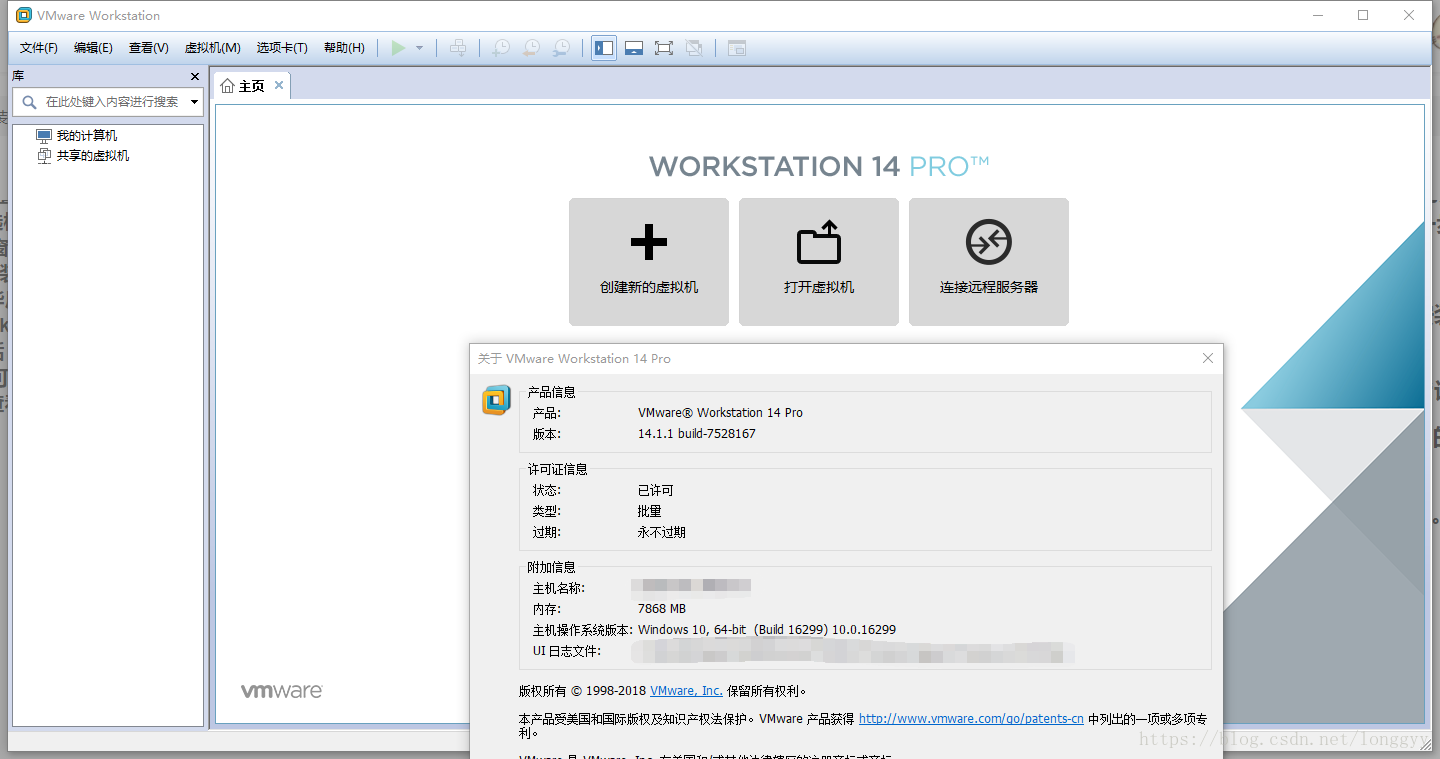The width and height of the screenshot is (1440, 759).
Task: Close the 库 library panel
Action: pyautogui.click(x=195, y=76)
